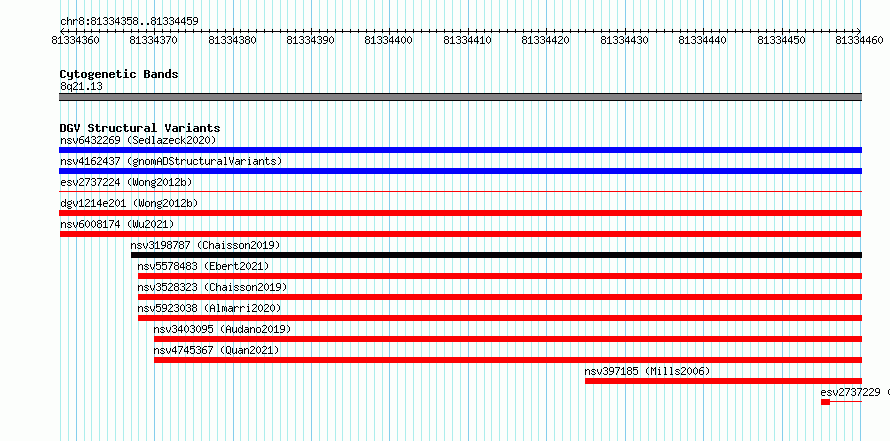The image size is (890, 441).
Task: Select the esv2737224 (Wong2012b) label
Action: (126, 182)
